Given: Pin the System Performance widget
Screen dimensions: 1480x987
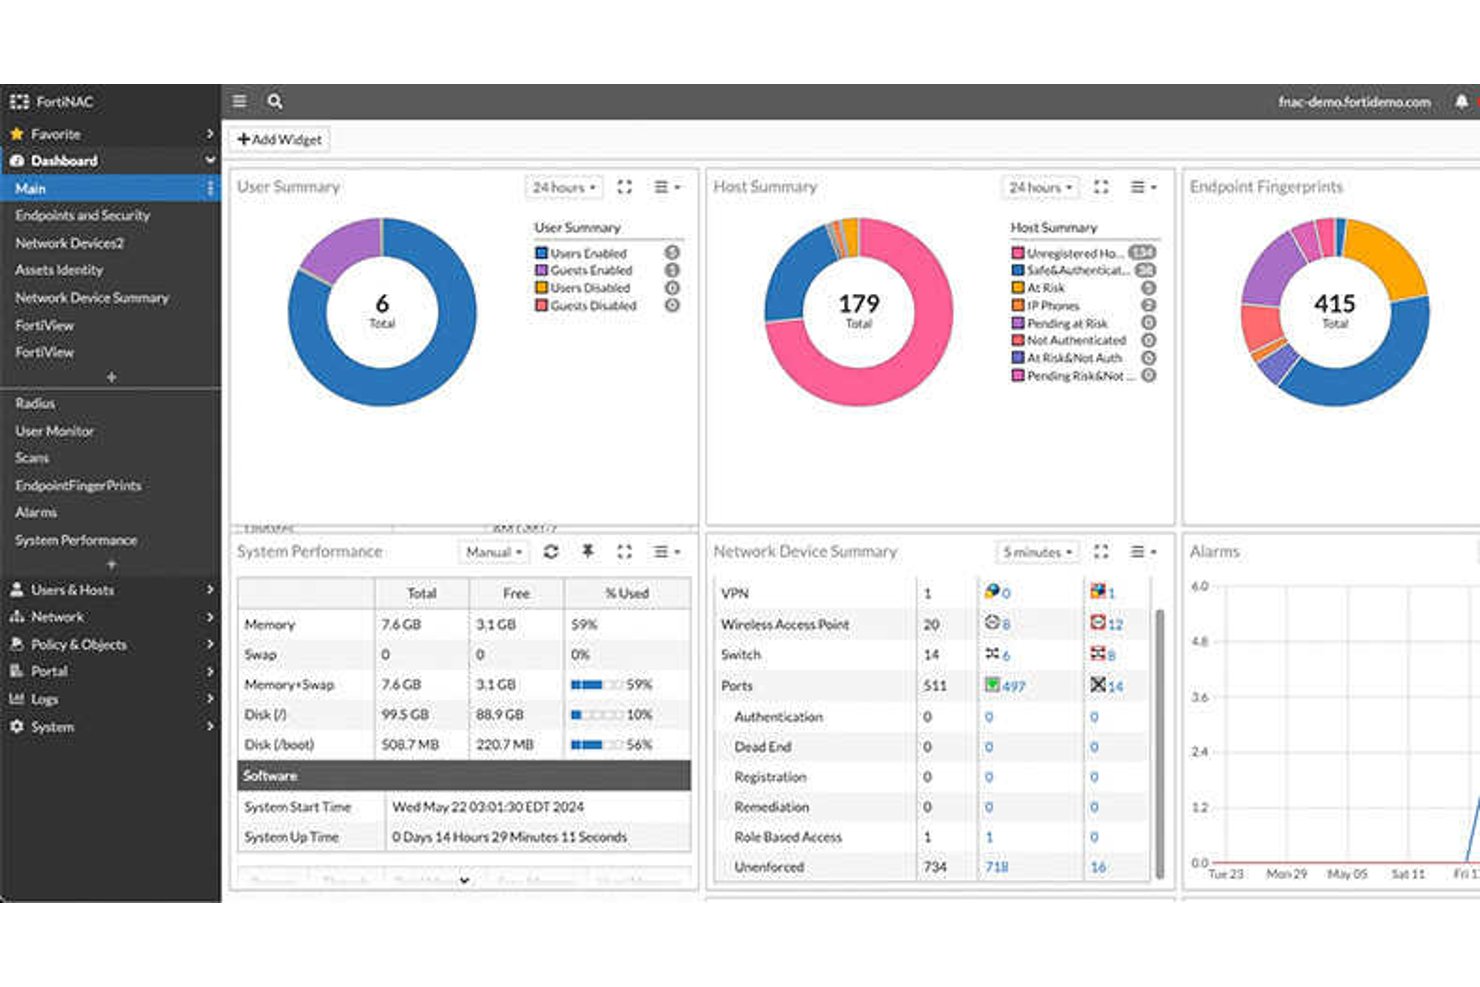Looking at the screenshot, I should pos(588,551).
